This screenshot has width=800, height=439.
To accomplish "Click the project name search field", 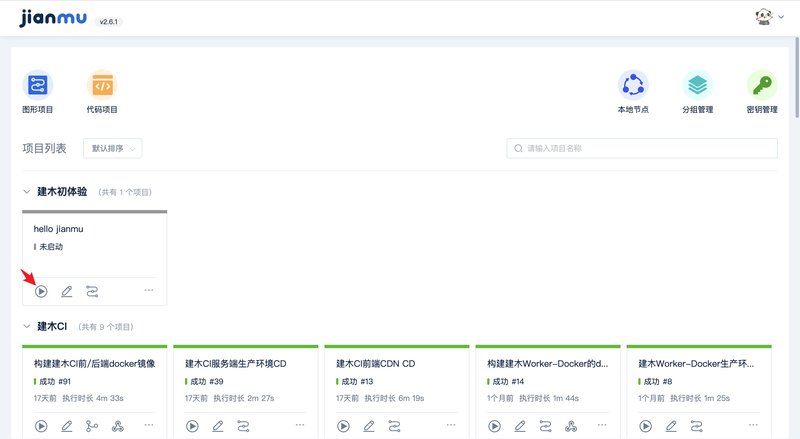I will tap(642, 149).
